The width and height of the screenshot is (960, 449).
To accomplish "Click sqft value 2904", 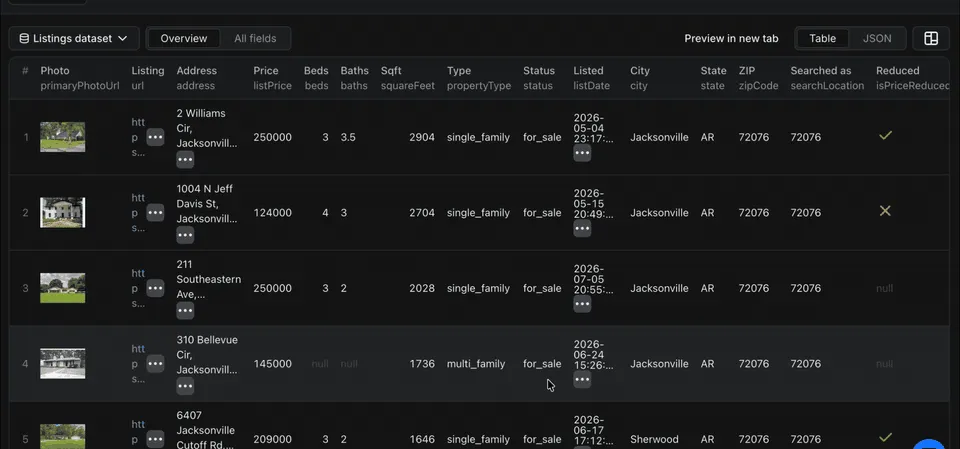I will pyautogui.click(x=422, y=137).
